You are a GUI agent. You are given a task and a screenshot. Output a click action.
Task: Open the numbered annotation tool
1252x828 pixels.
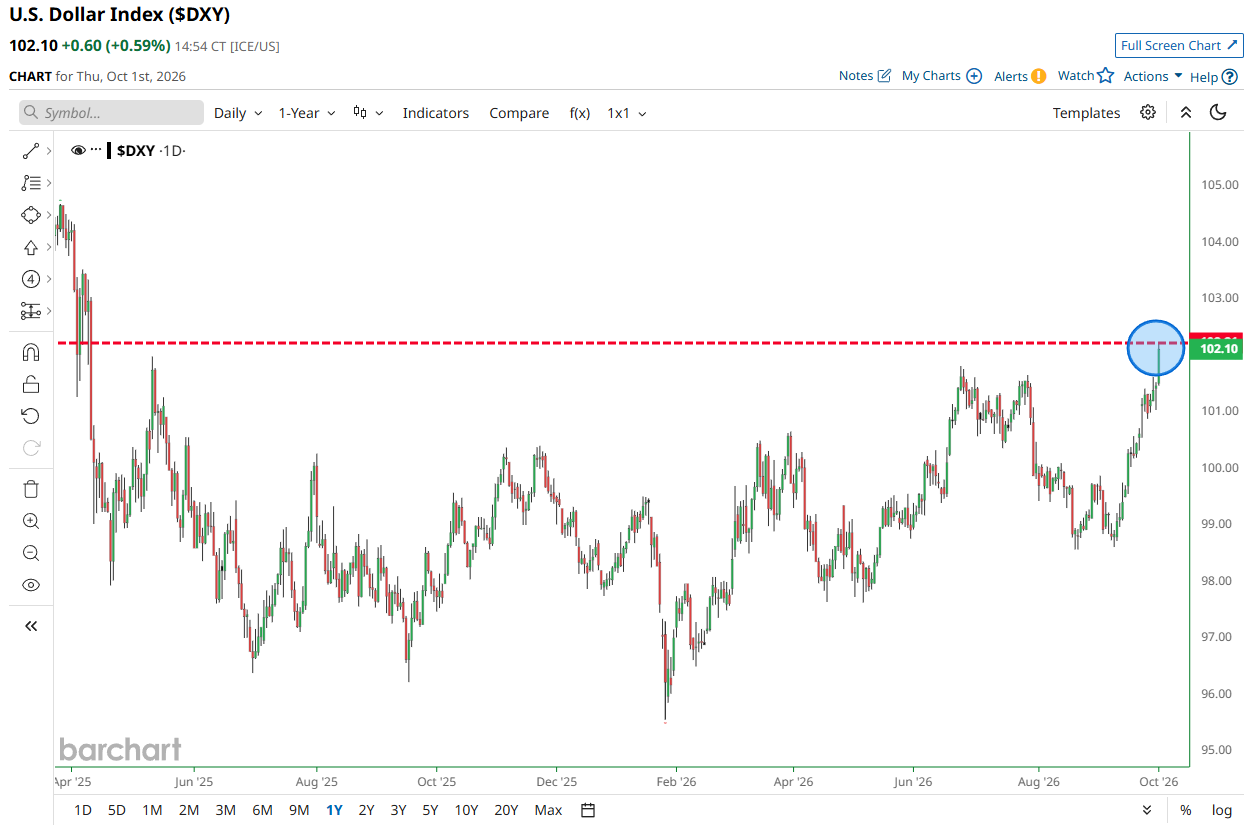(30, 279)
